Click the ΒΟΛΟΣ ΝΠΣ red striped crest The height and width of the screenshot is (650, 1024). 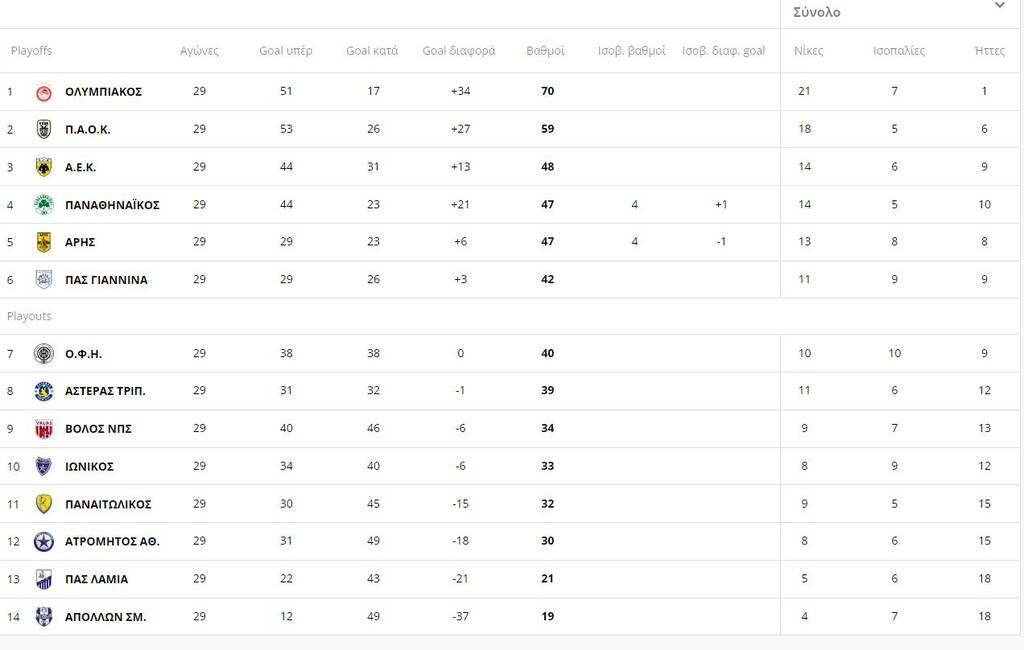click(x=44, y=429)
